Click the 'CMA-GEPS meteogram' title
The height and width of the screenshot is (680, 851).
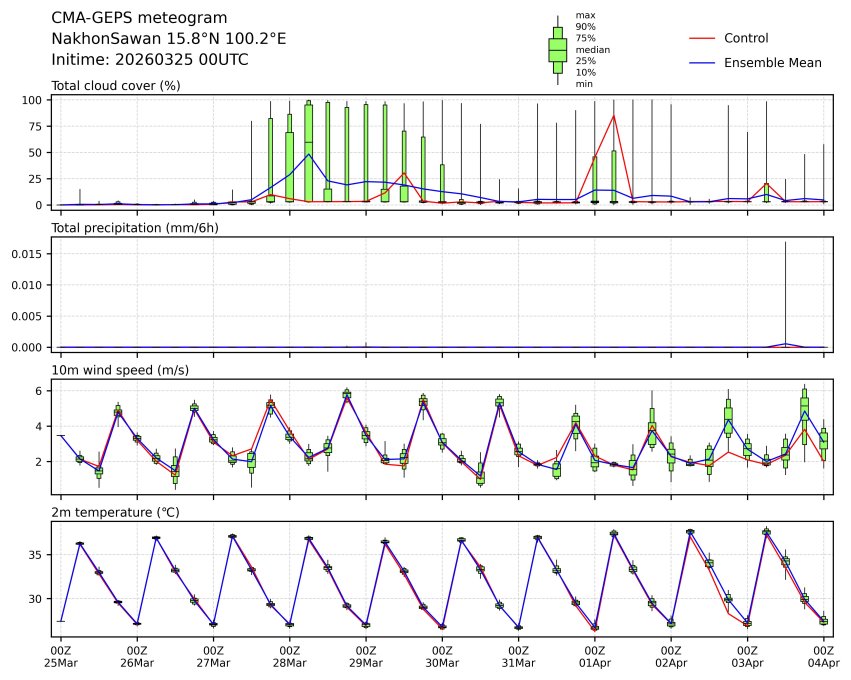139,19
